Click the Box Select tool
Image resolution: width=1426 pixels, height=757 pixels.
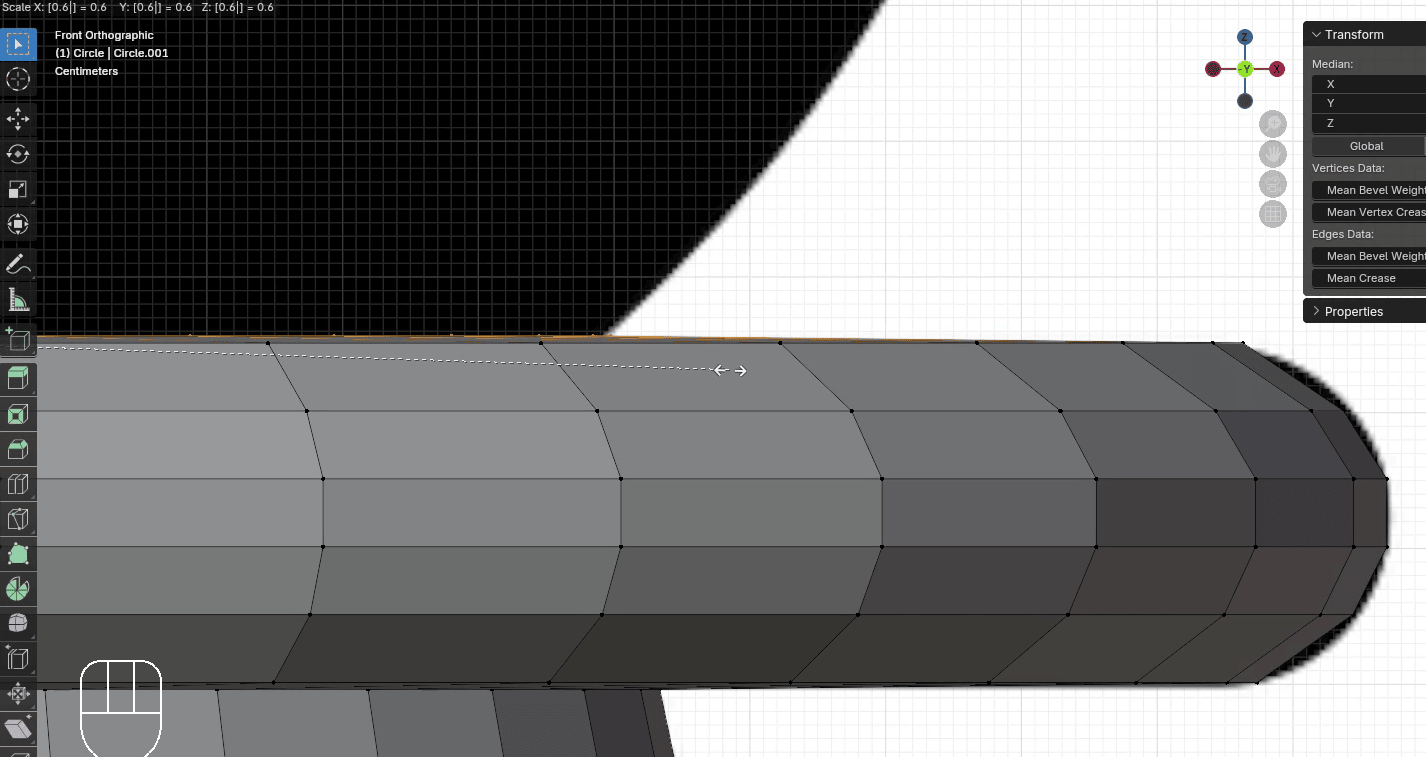(x=18, y=44)
